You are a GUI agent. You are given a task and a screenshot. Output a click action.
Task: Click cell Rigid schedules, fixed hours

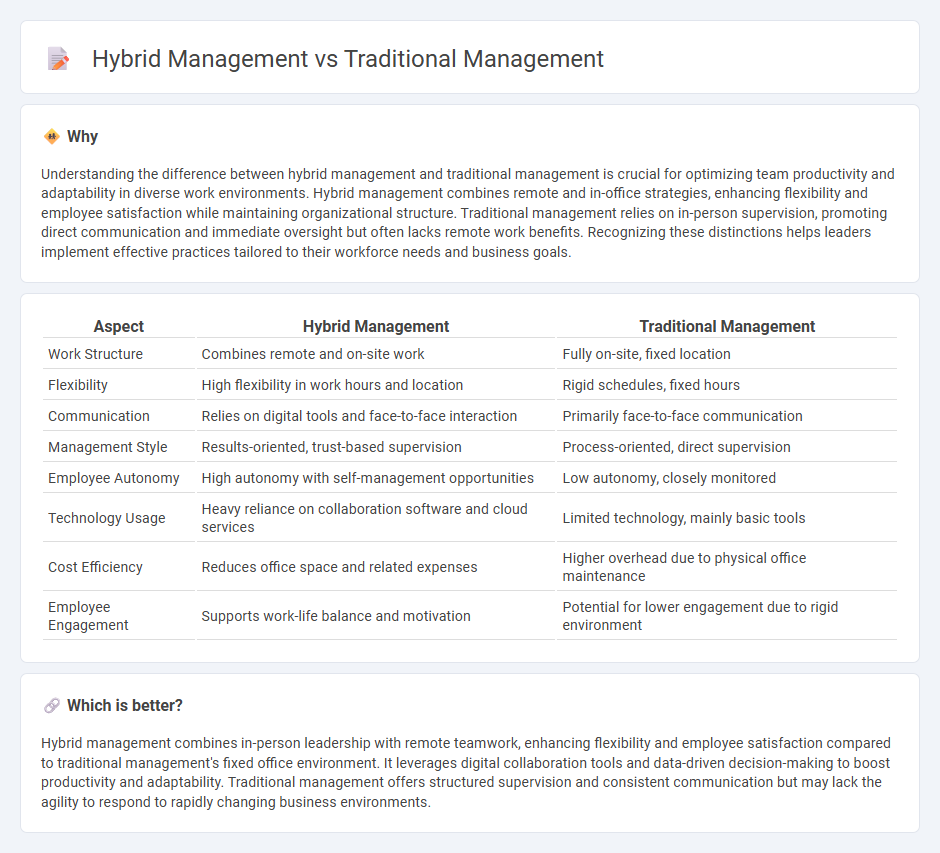tap(727, 385)
